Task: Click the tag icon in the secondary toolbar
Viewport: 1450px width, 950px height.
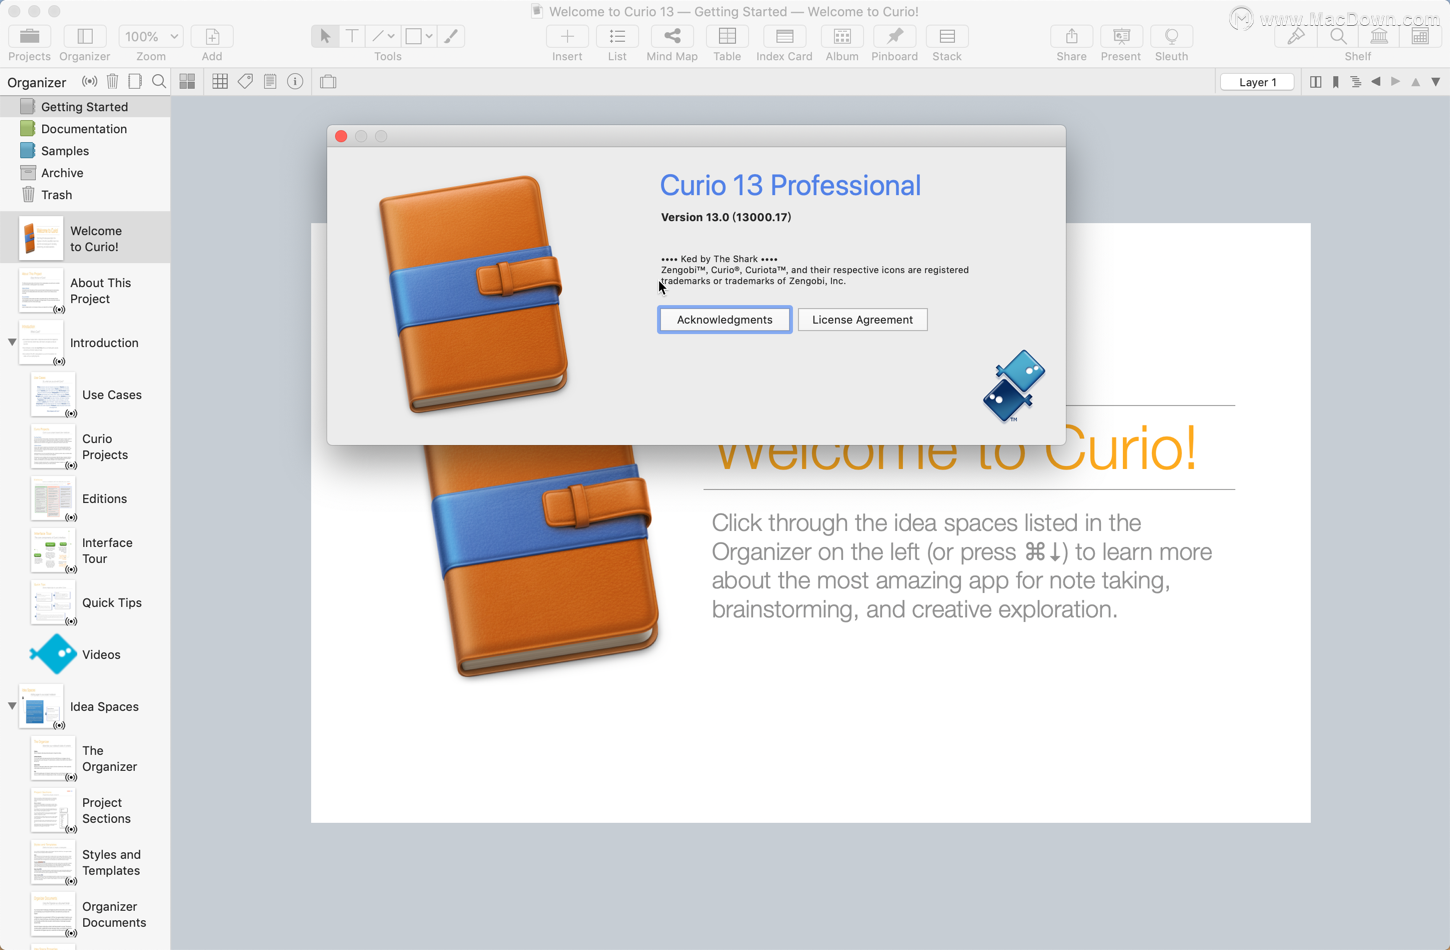Action: pos(245,82)
